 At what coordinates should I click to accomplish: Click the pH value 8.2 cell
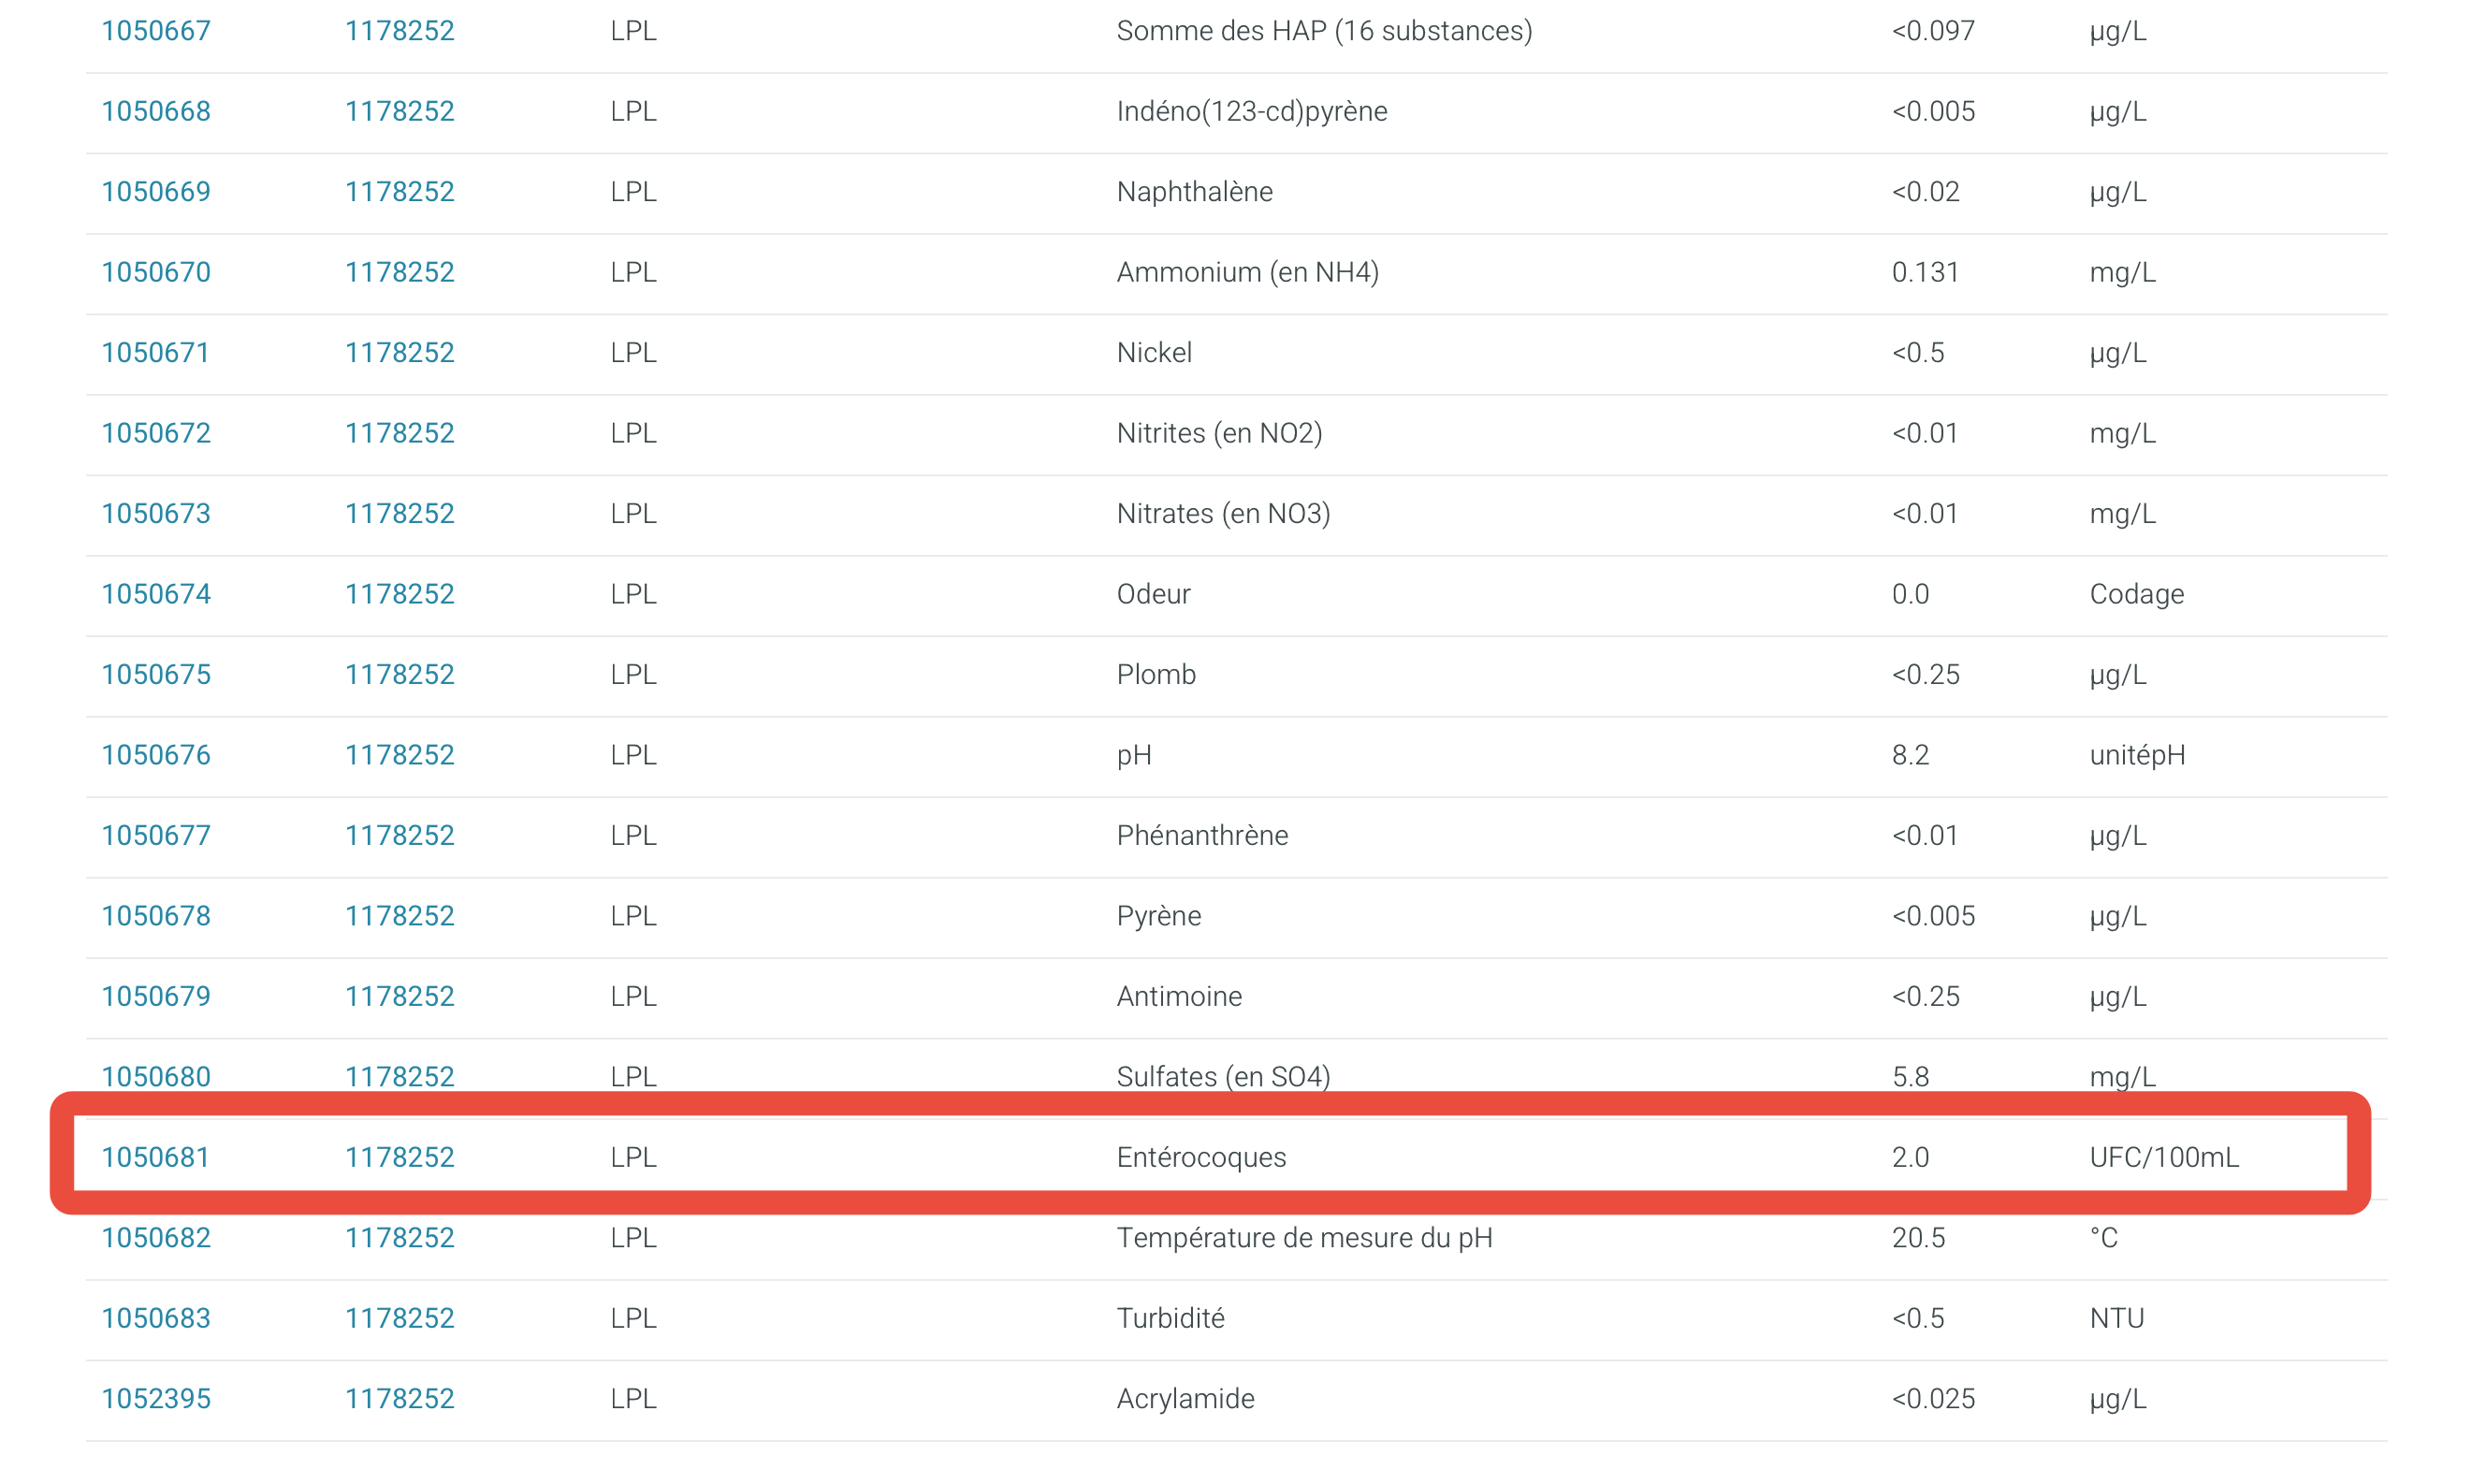pyautogui.click(x=1910, y=755)
